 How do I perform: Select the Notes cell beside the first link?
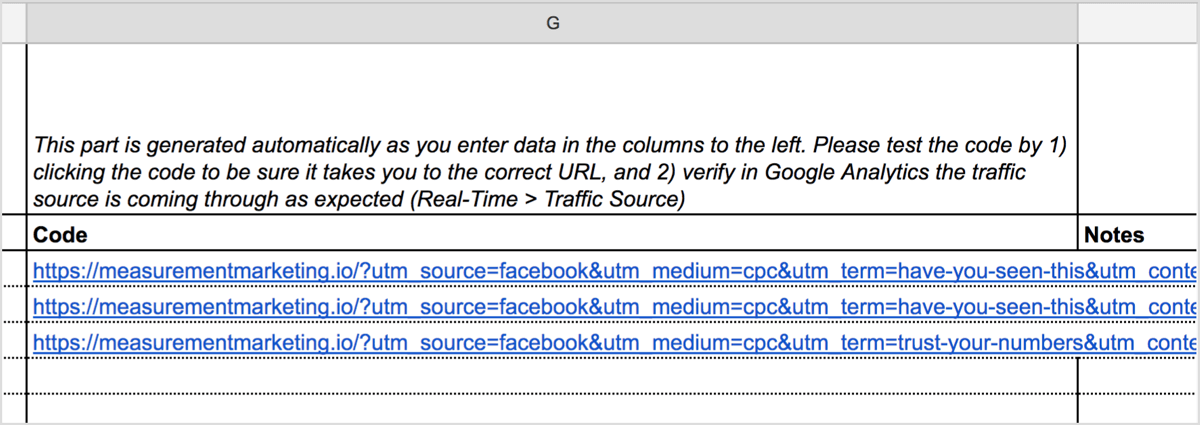(1137, 269)
